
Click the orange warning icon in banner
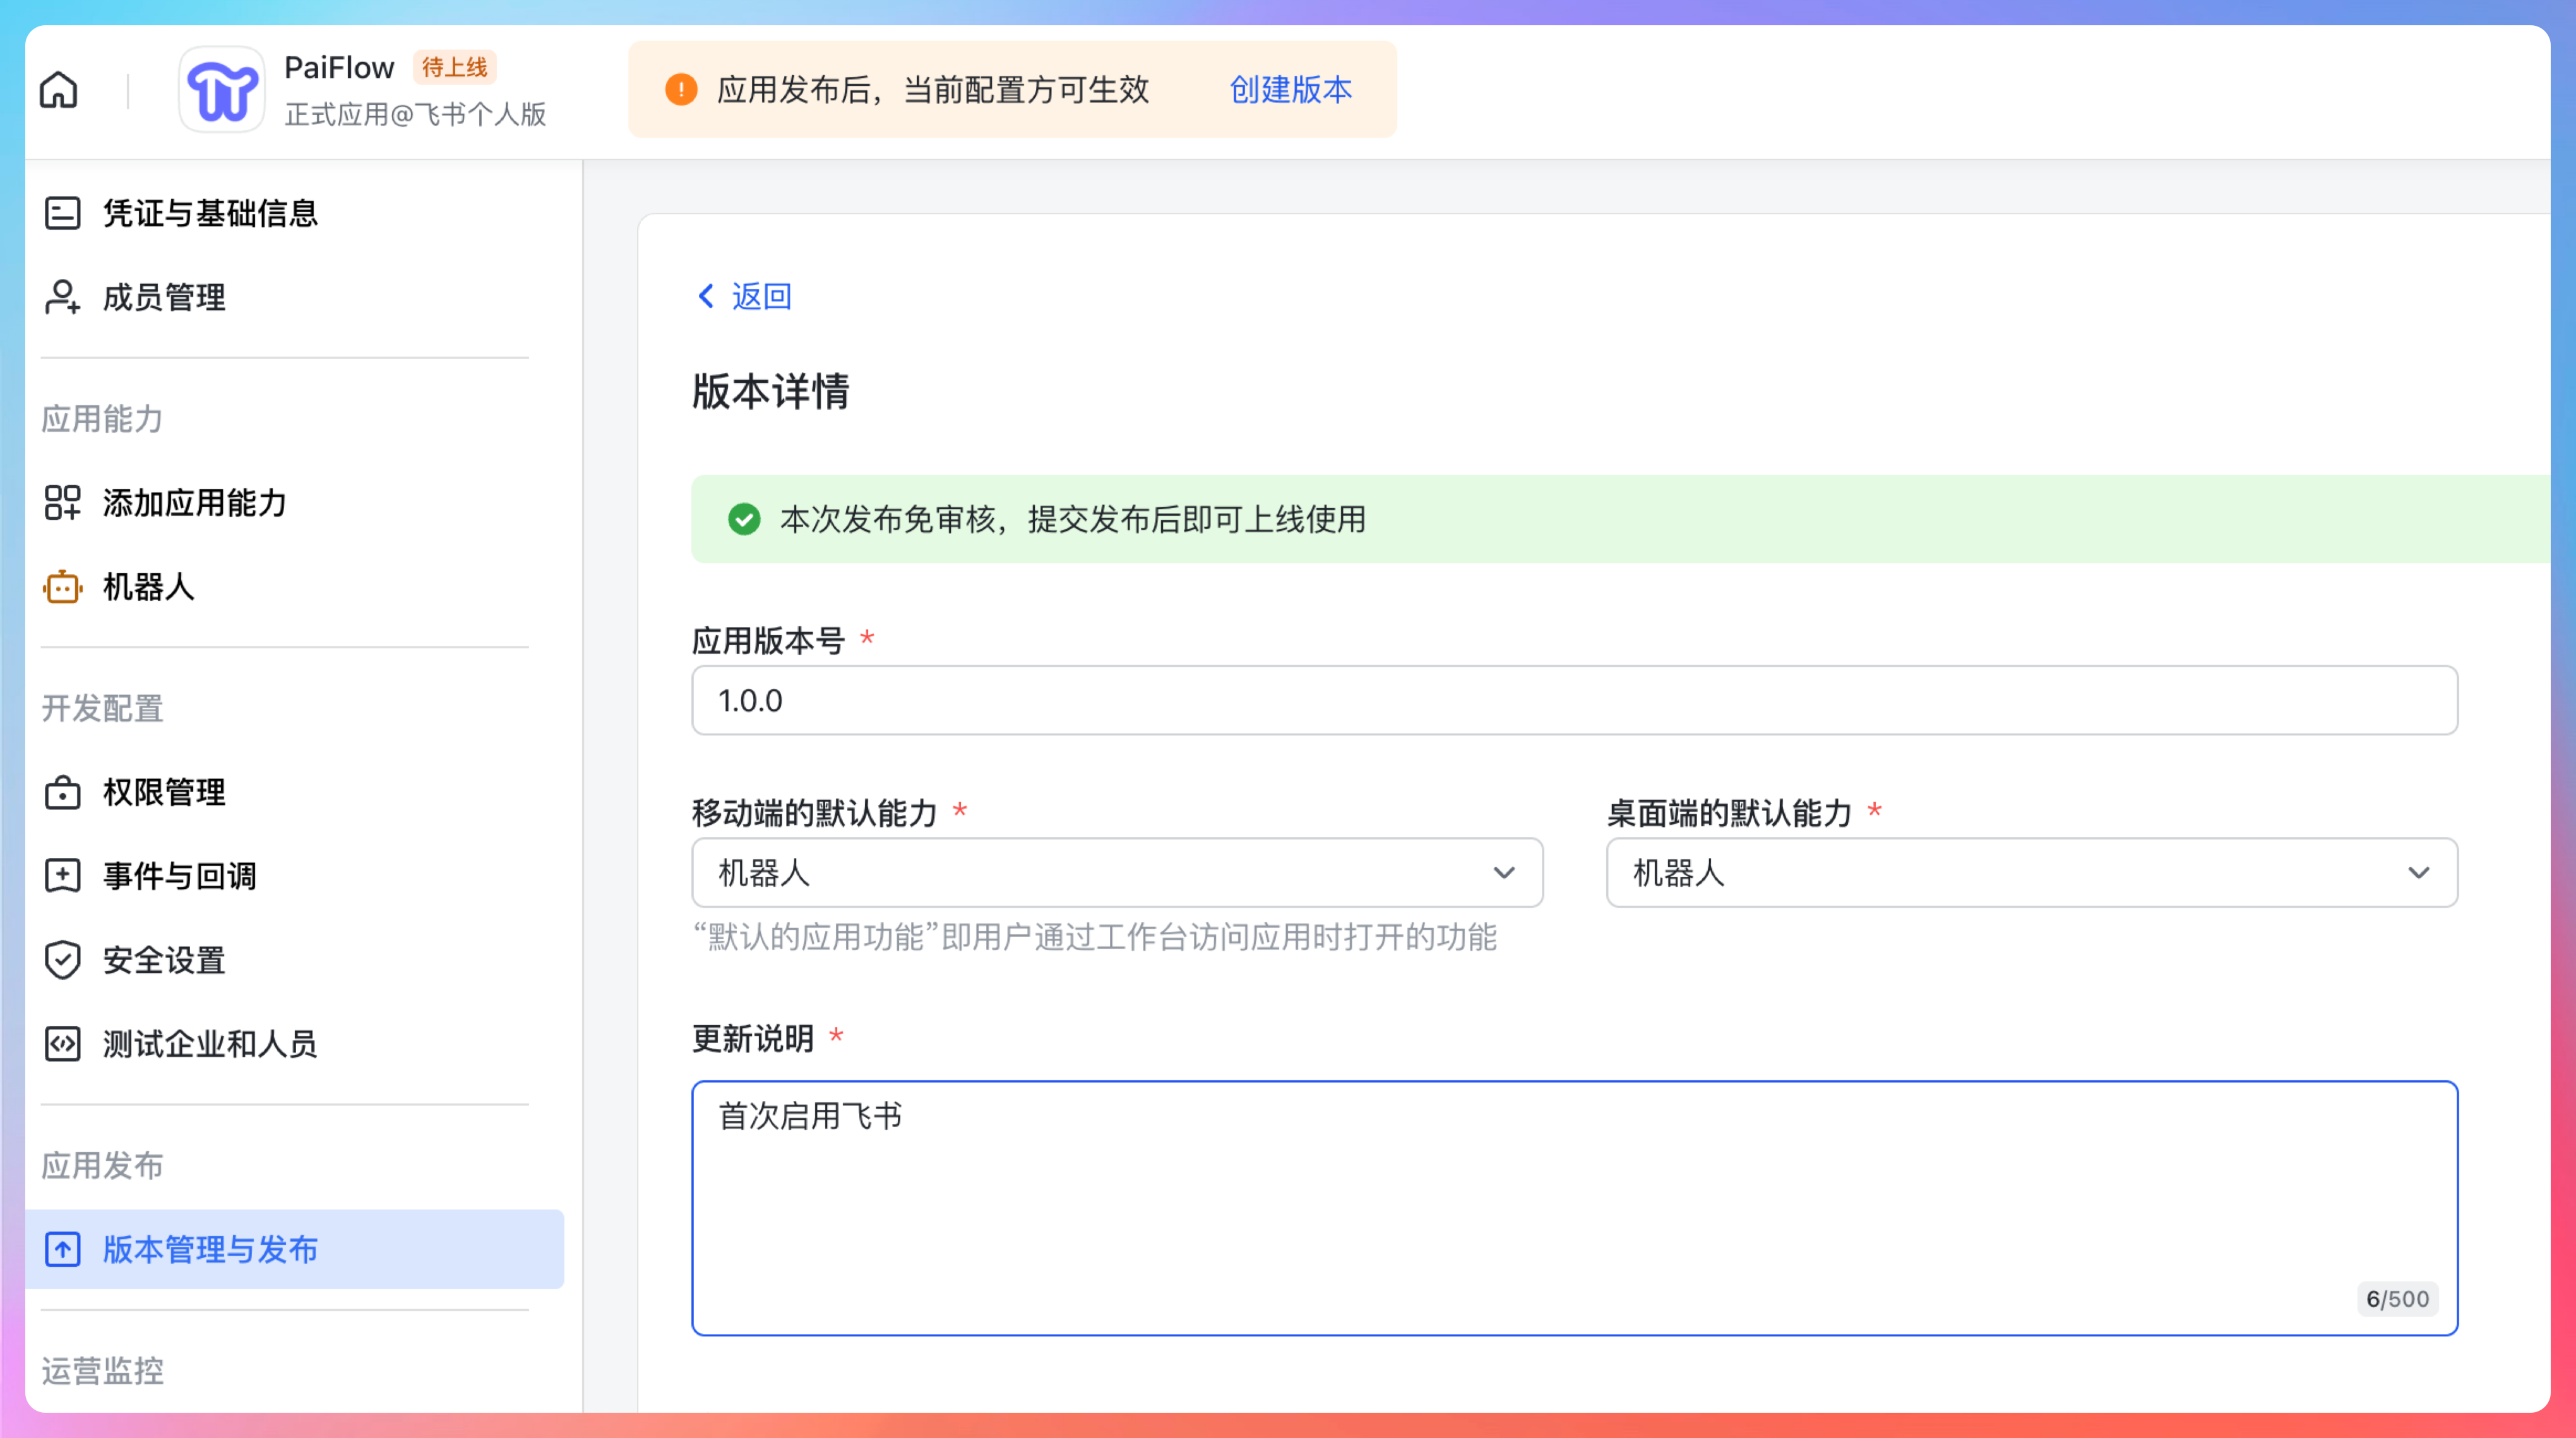pos(681,90)
